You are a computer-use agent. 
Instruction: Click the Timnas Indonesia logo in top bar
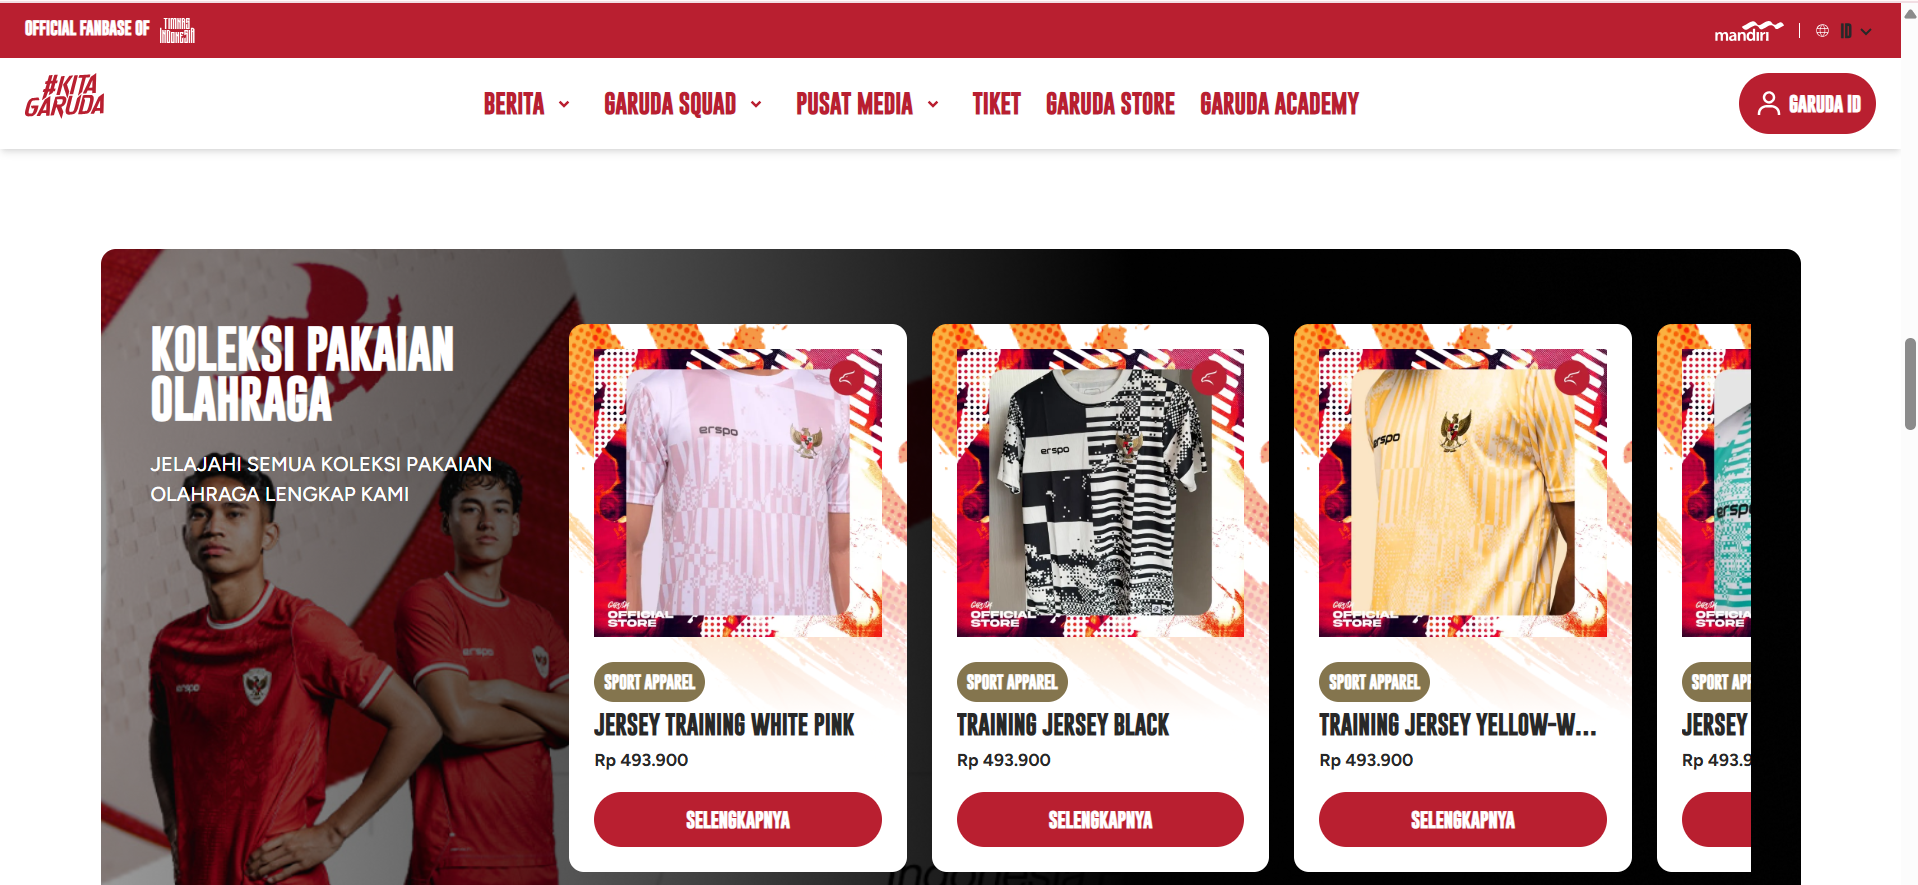pyautogui.click(x=177, y=30)
